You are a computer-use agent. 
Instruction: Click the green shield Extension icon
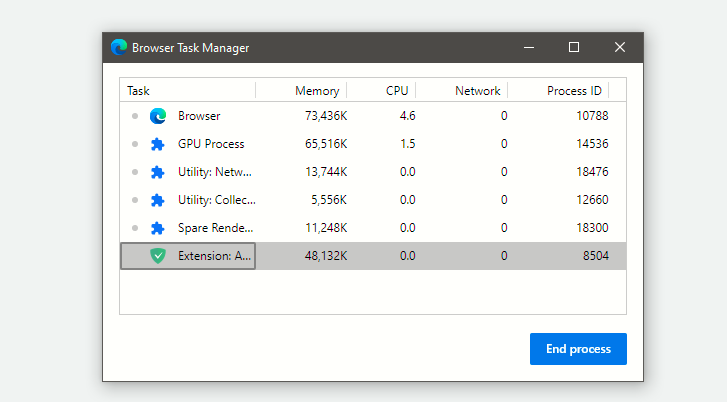tap(158, 256)
